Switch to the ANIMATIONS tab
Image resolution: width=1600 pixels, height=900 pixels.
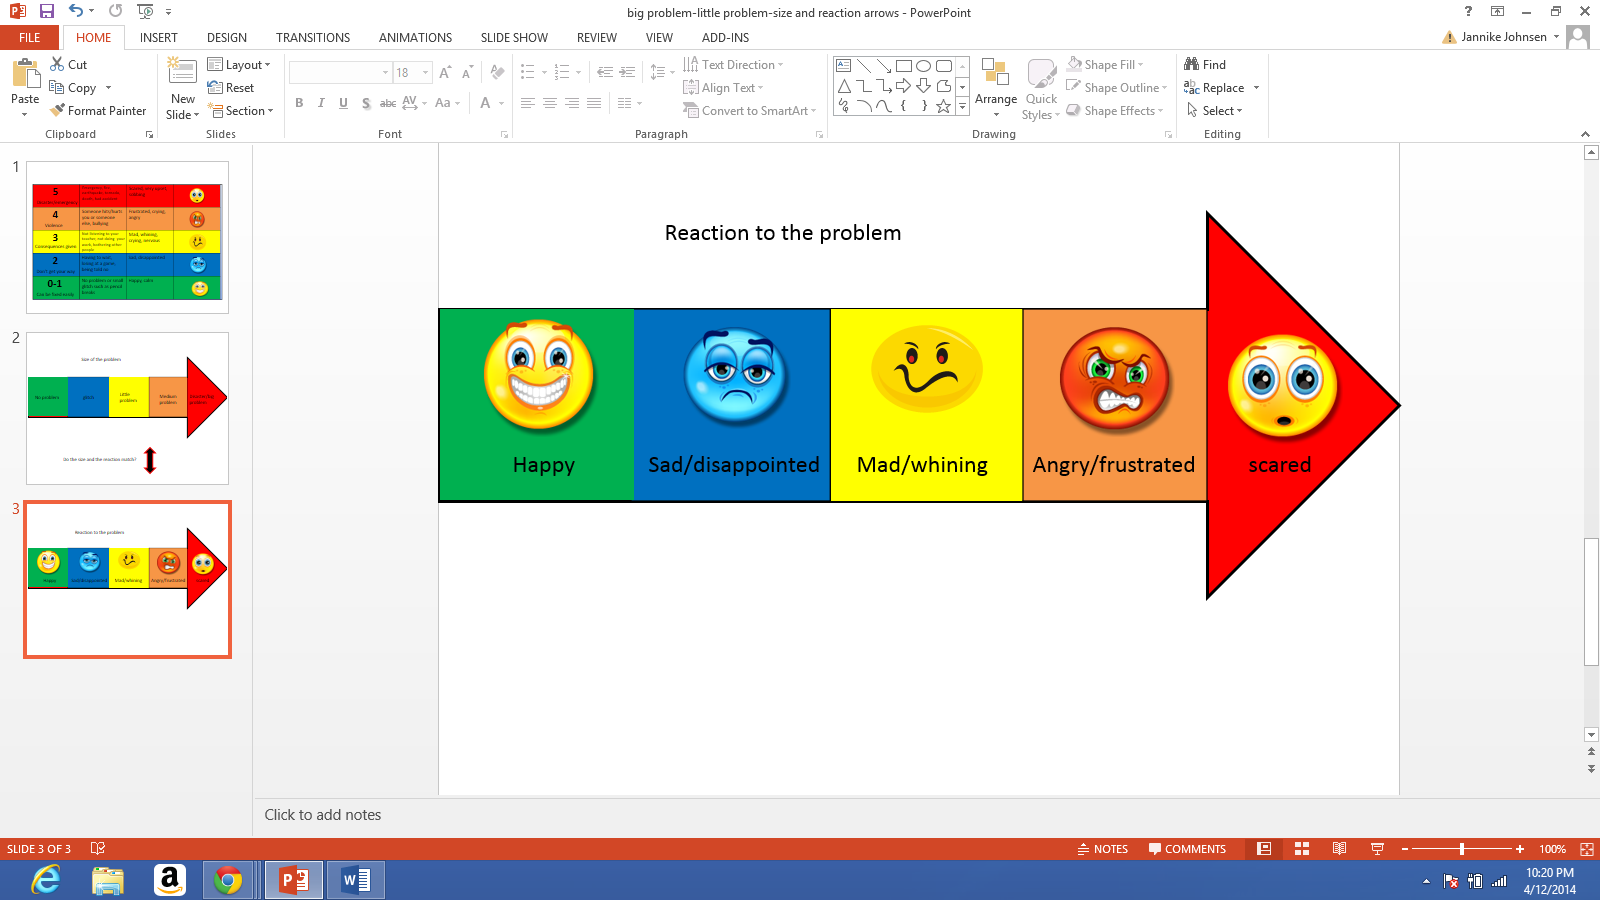pos(415,38)
